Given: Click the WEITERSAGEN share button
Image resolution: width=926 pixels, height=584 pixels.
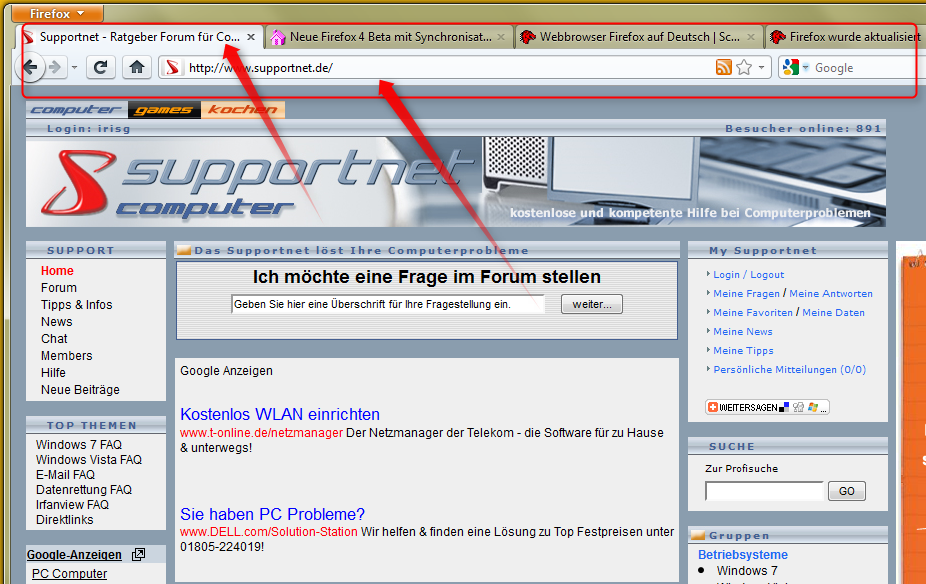Looking at the screenshot, I should (x=767, y=407).
